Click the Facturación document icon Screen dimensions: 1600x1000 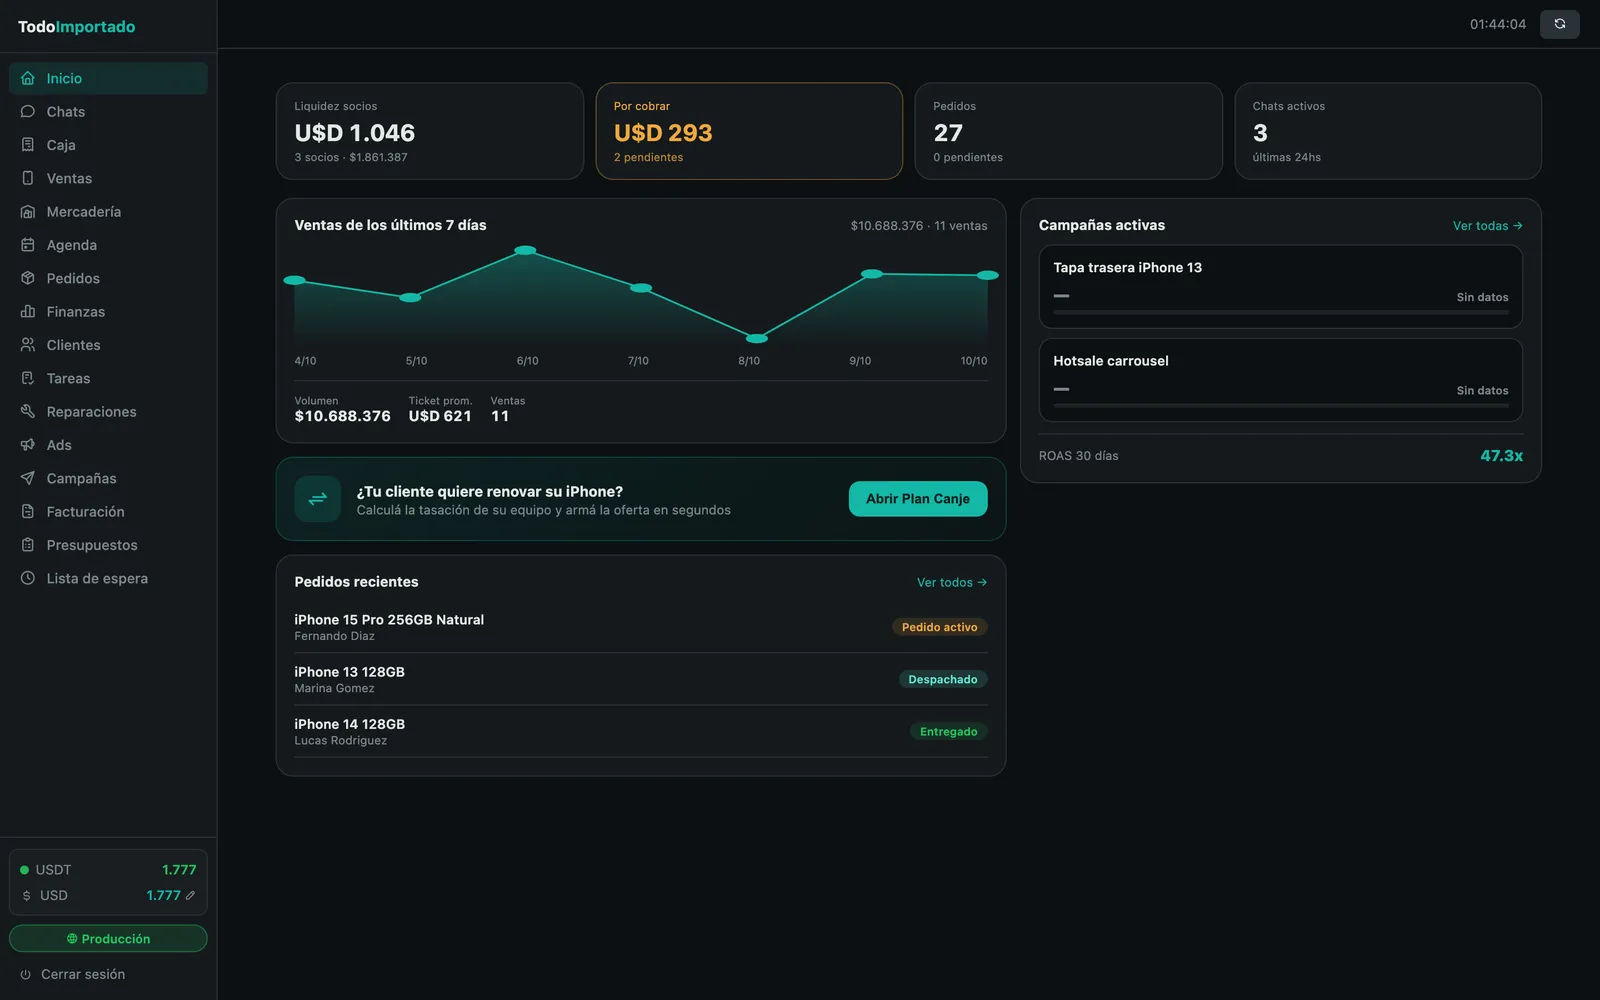tap(28, 511)
